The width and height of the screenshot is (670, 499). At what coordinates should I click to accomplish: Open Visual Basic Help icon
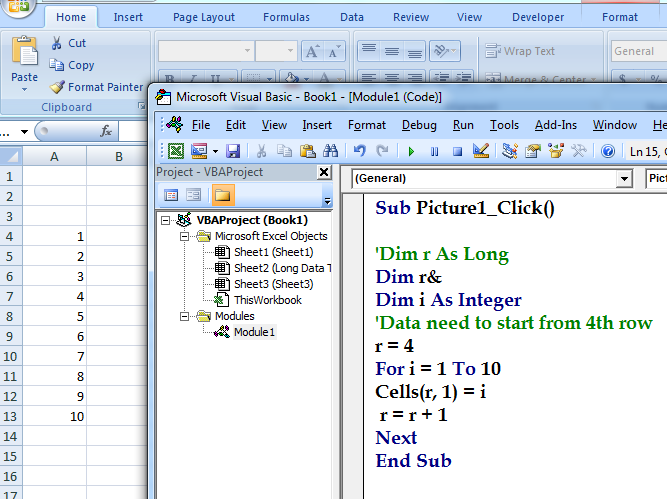coord(608,151)
